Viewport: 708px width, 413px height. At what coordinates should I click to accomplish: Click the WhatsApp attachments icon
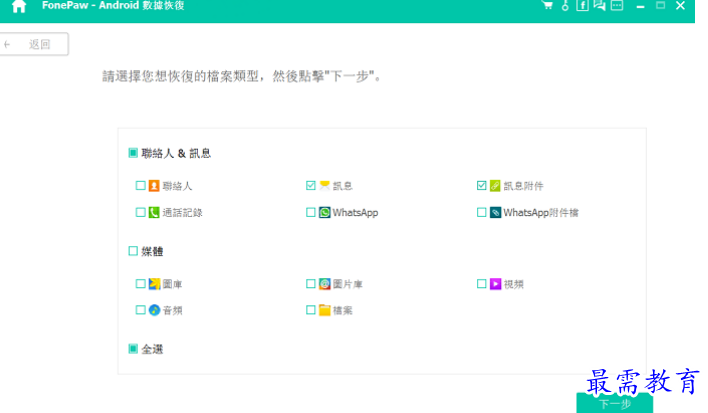click(x=495, y=212)
